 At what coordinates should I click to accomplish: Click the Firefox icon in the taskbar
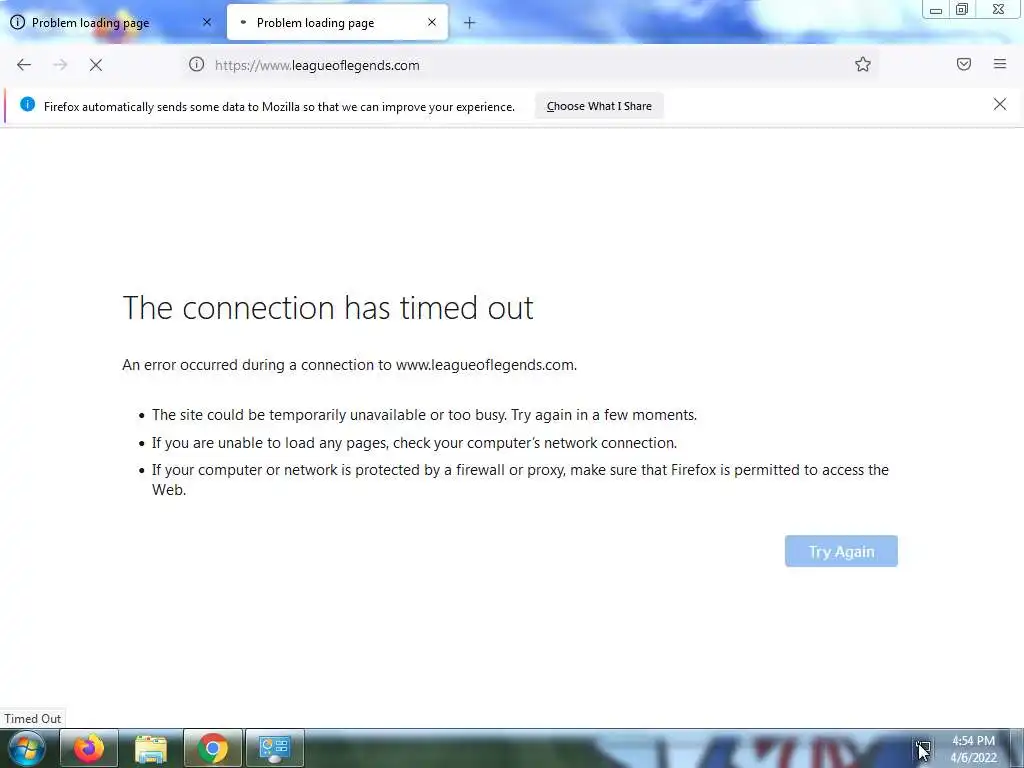click(x=89, y=748)
